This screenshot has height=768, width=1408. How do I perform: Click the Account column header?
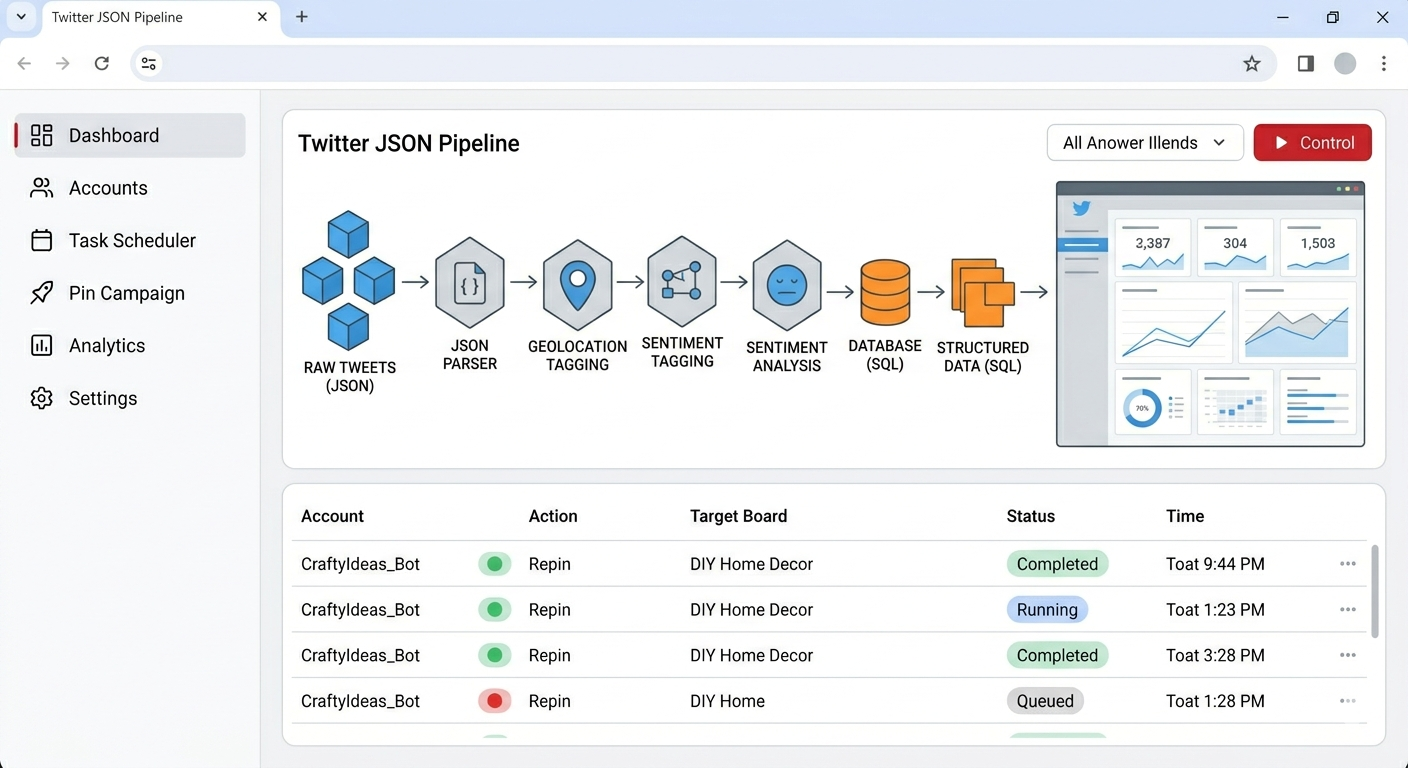click(x=332, y=516)
